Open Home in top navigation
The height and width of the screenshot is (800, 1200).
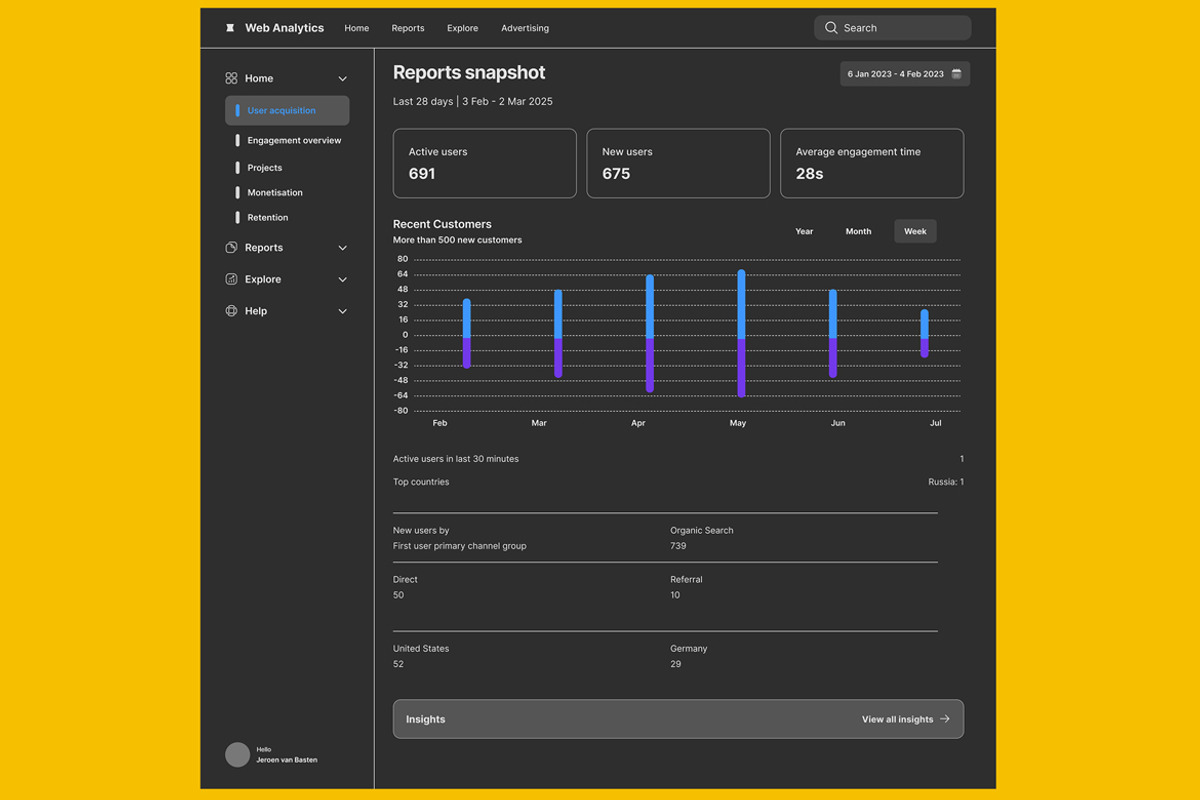tap(357, 28)
